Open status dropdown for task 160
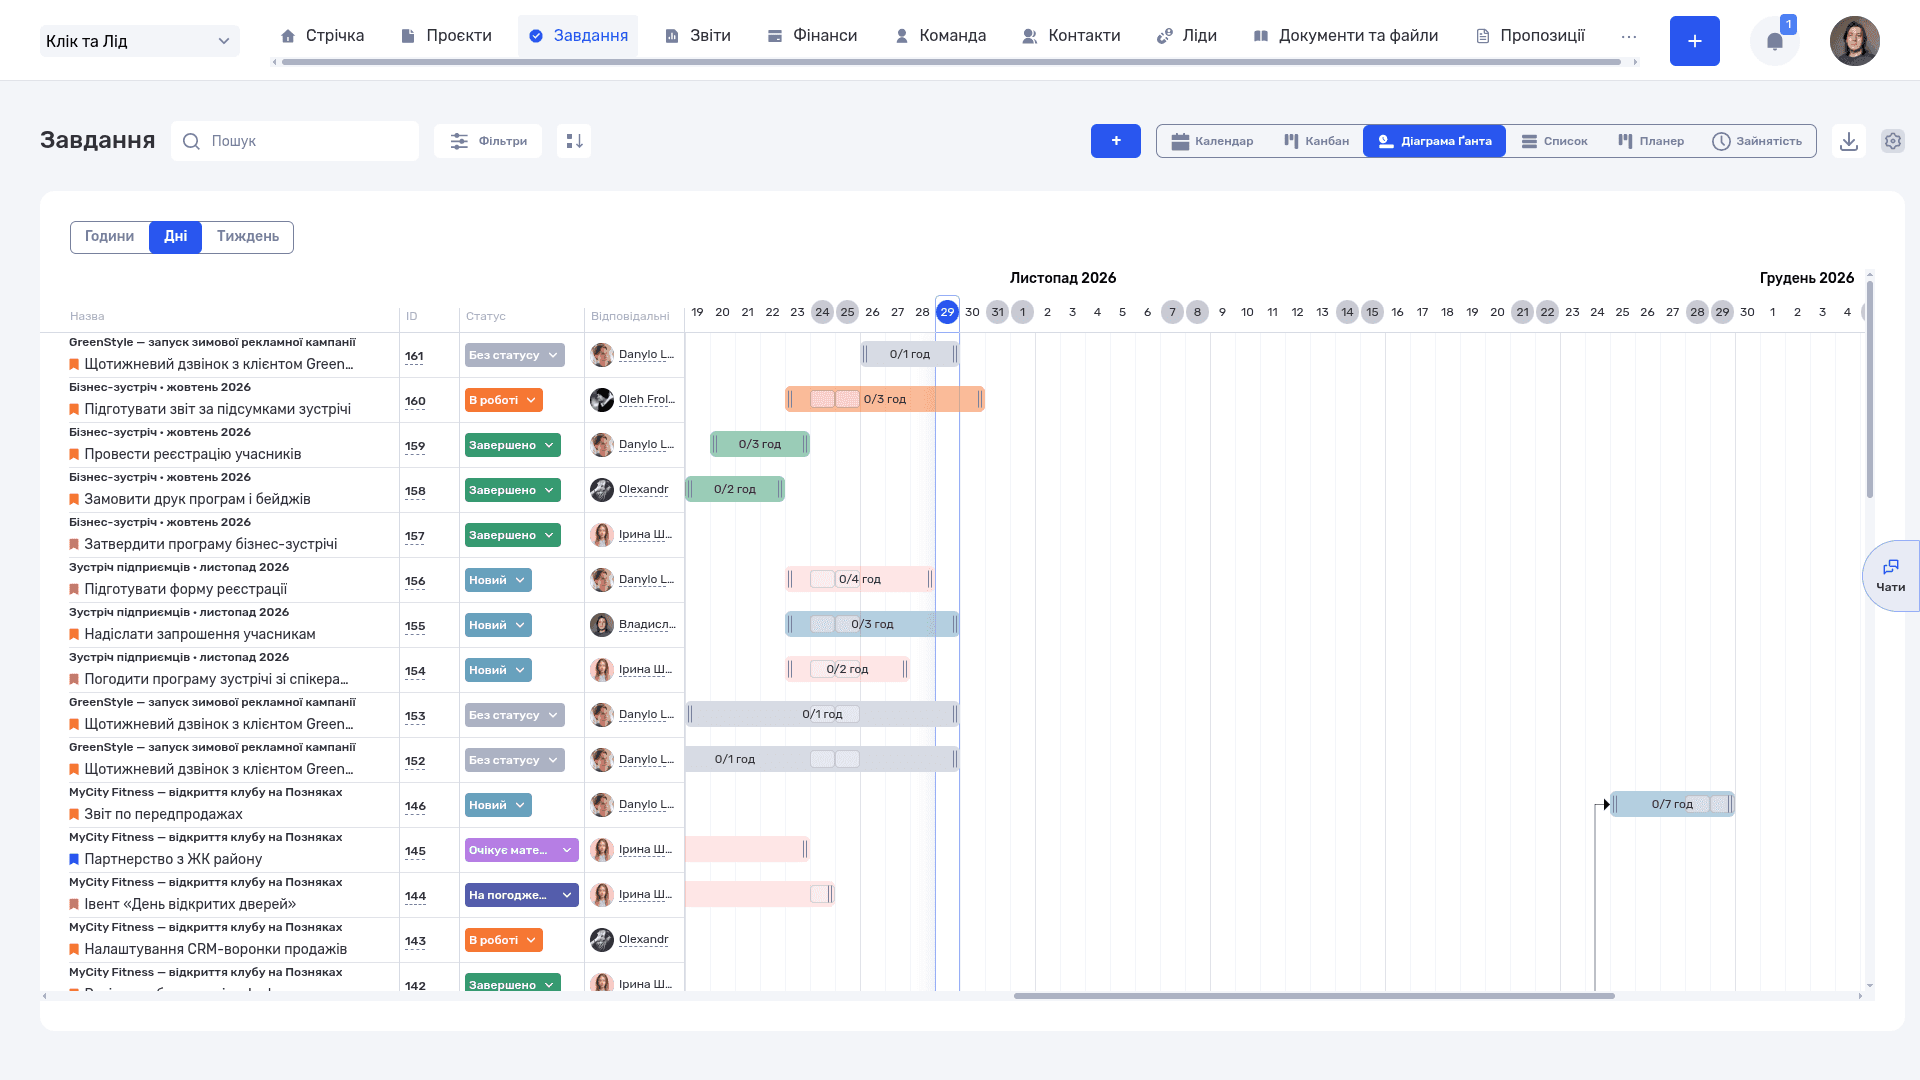Screen dimensions: 1920x1080 [504, 400]
